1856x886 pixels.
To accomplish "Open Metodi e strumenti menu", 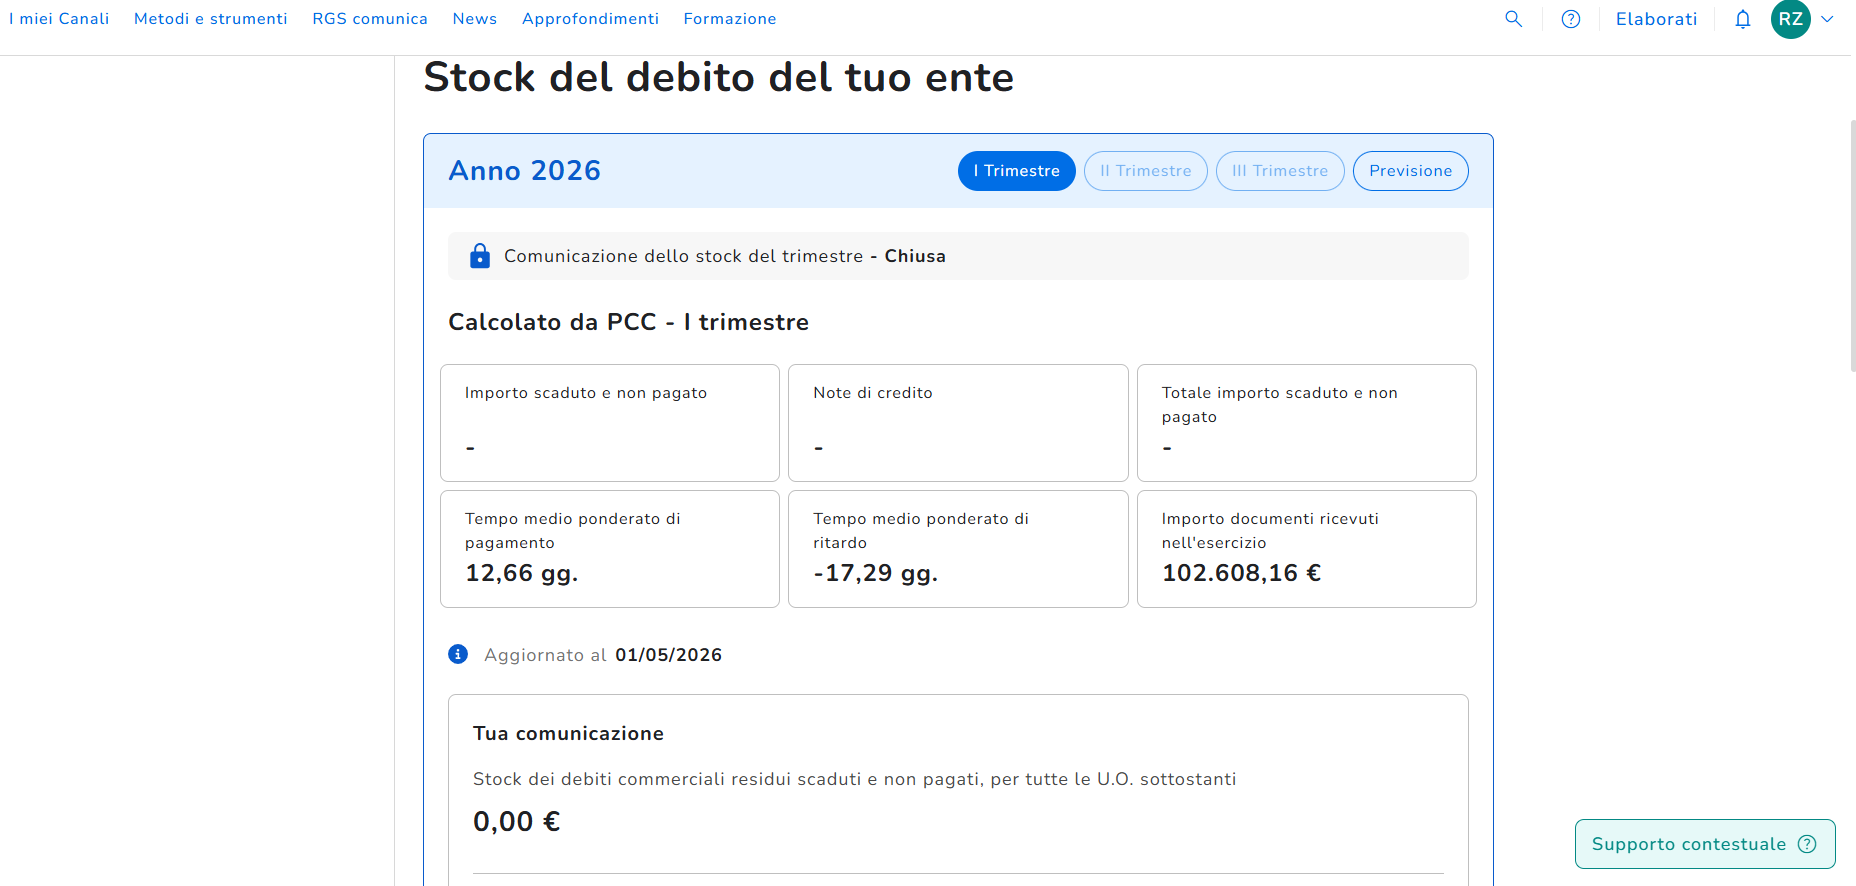I will [211, 19].
